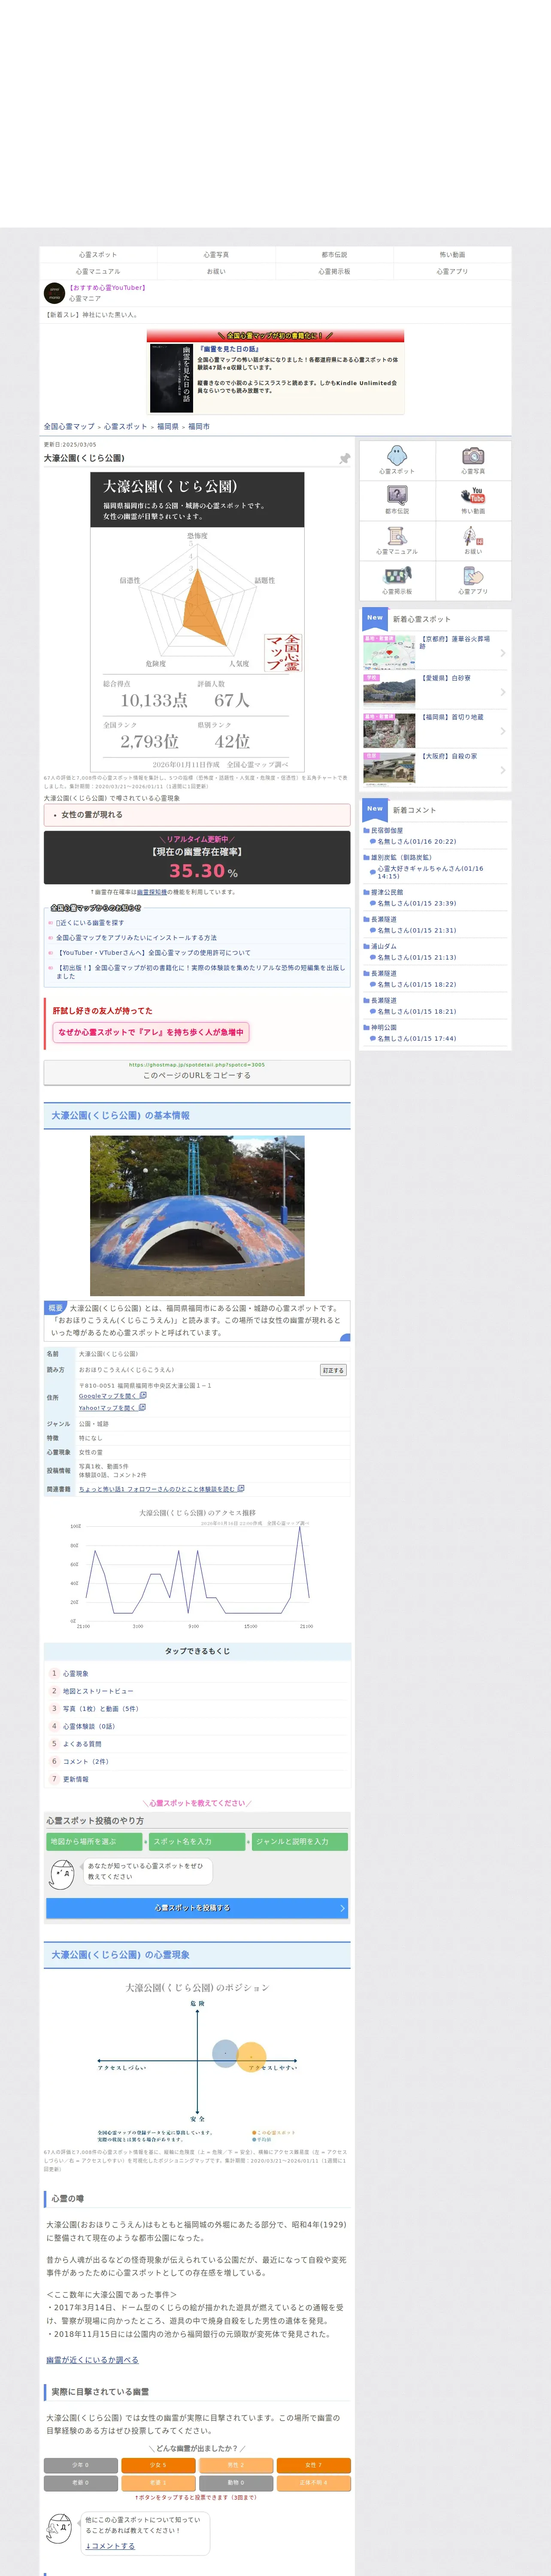Jump to 心霊現象 in the table of contents

(76, 1673)
